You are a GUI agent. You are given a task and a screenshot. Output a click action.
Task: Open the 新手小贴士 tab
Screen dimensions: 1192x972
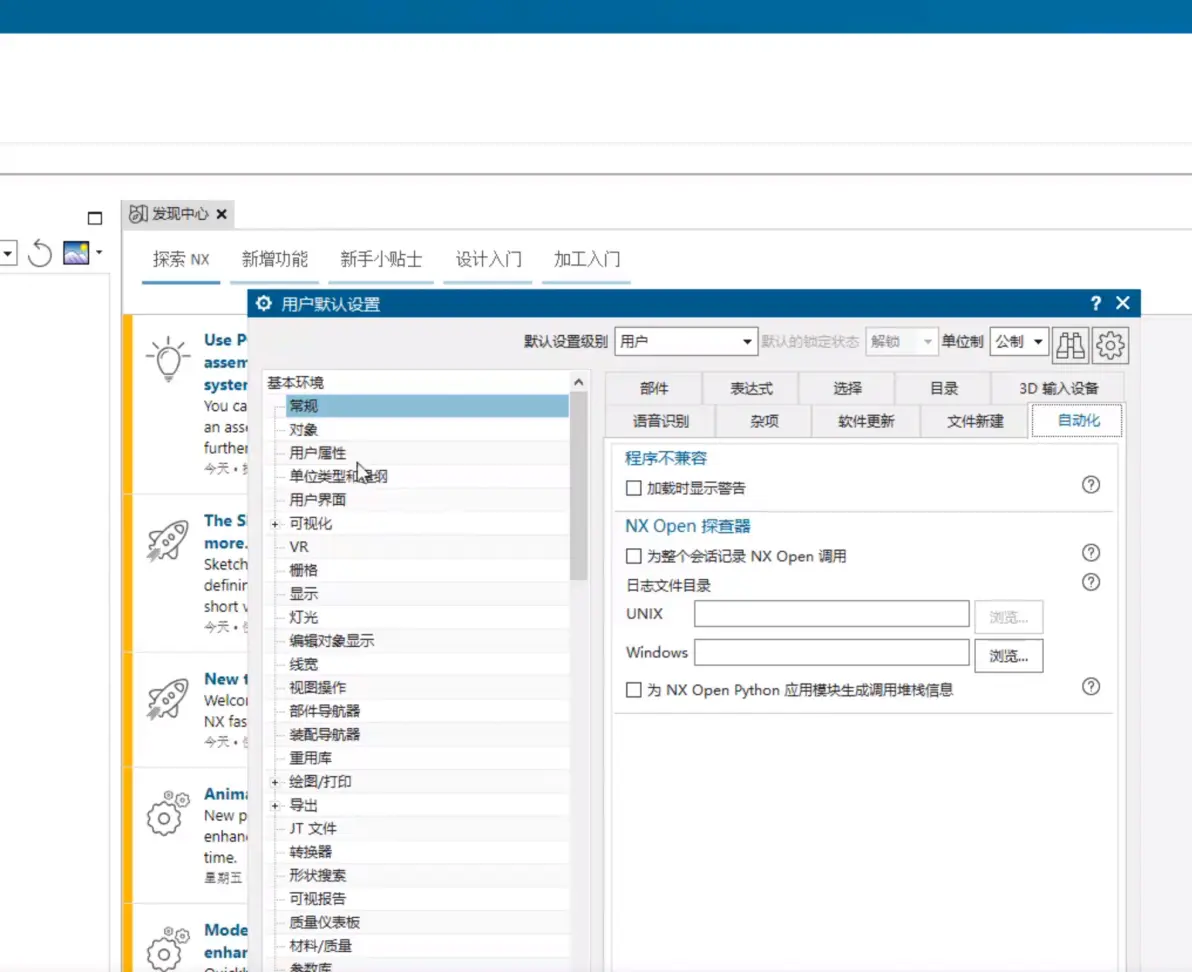381,260
